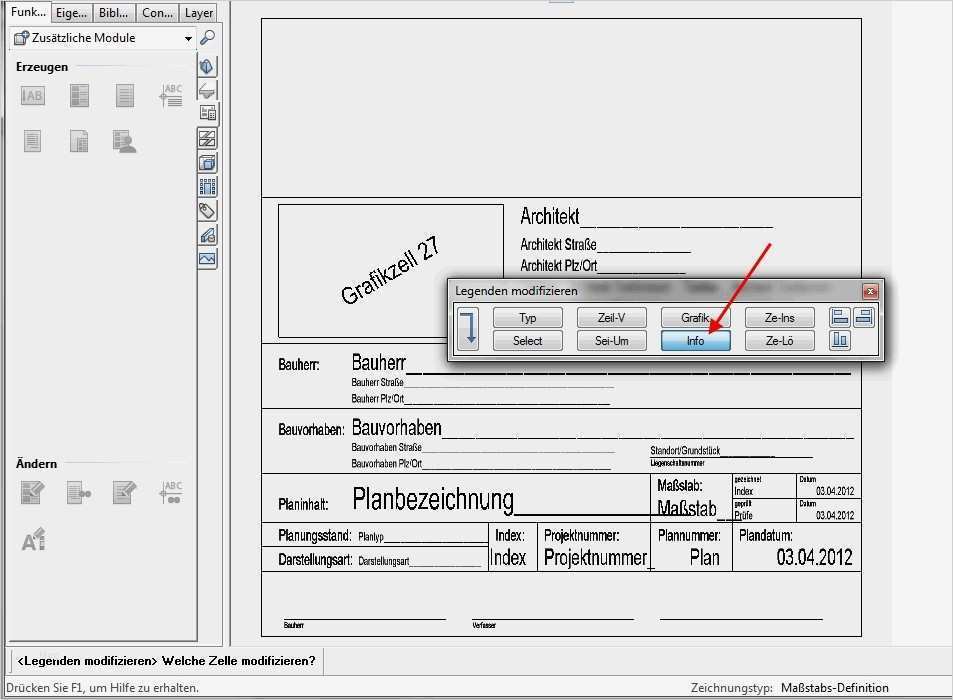Click the ABC label link icon under Ändern
This screenshot has height=700, width=953.
tap(171, 492)
